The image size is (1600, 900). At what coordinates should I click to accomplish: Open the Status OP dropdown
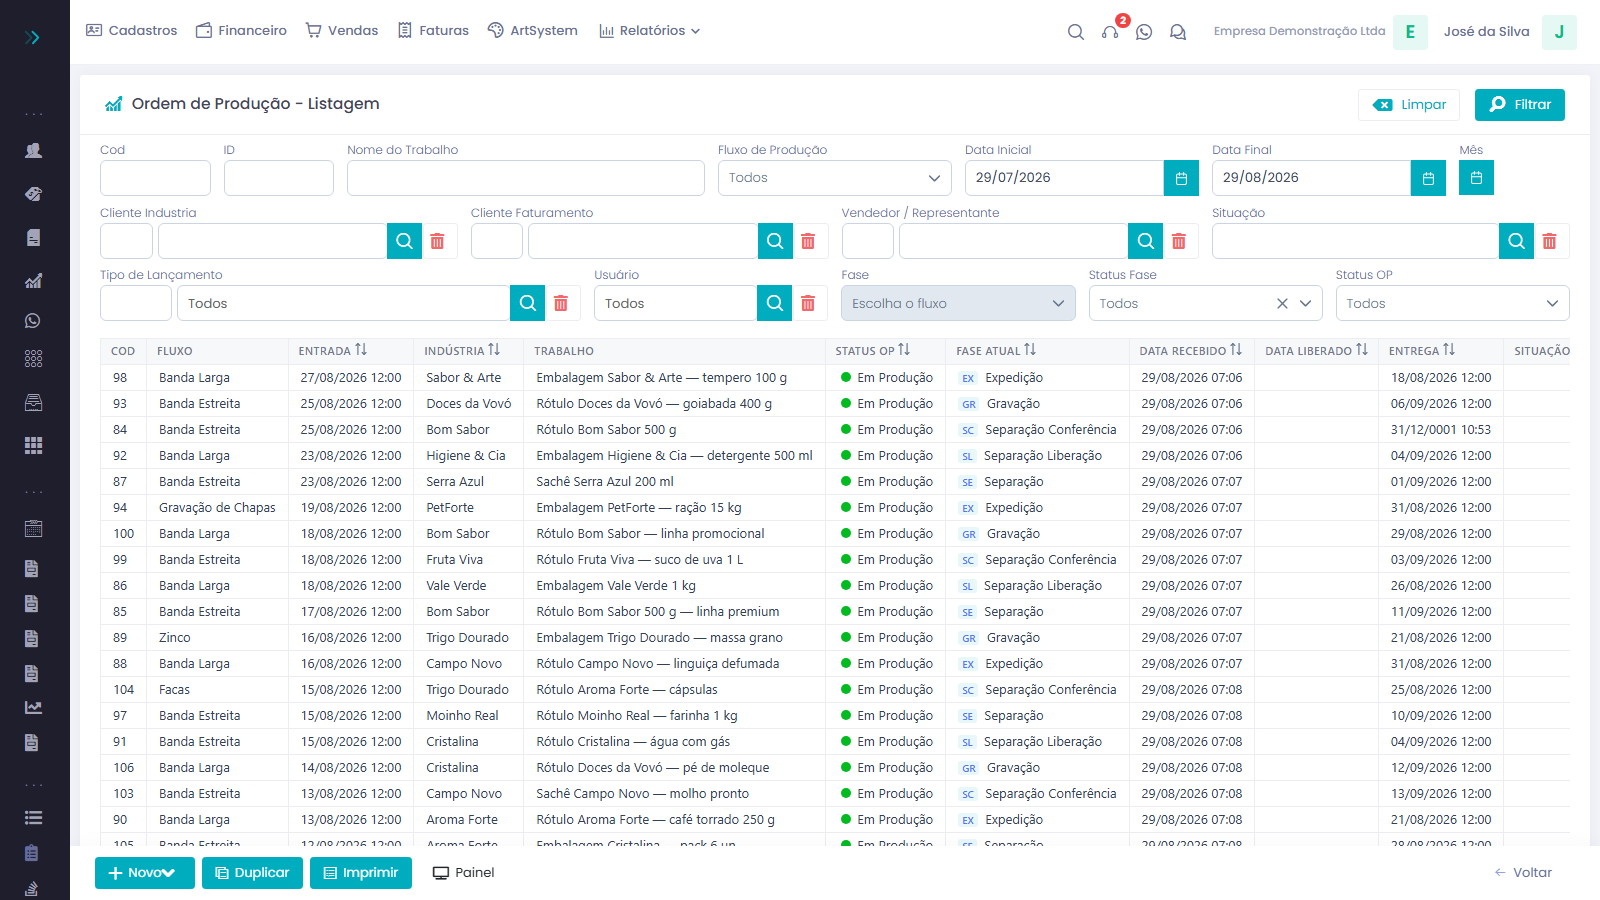(x=1452, y=303)
